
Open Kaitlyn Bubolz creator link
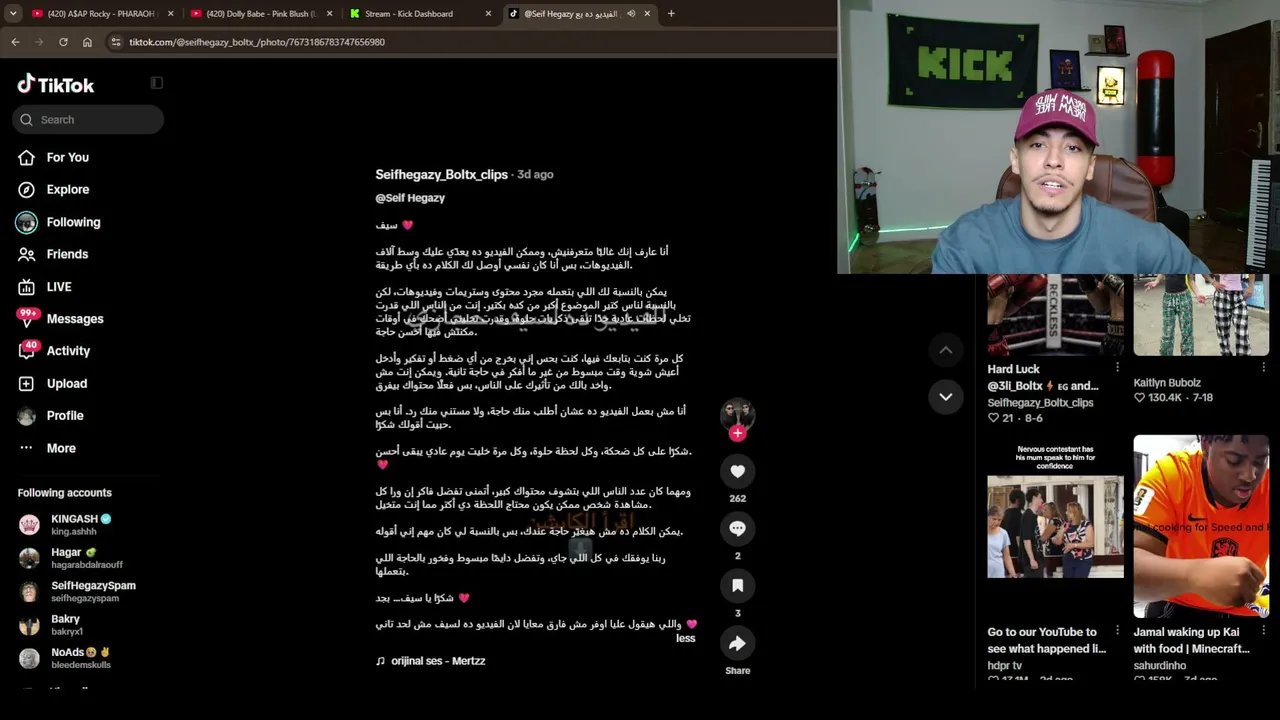pos(1167,383)
